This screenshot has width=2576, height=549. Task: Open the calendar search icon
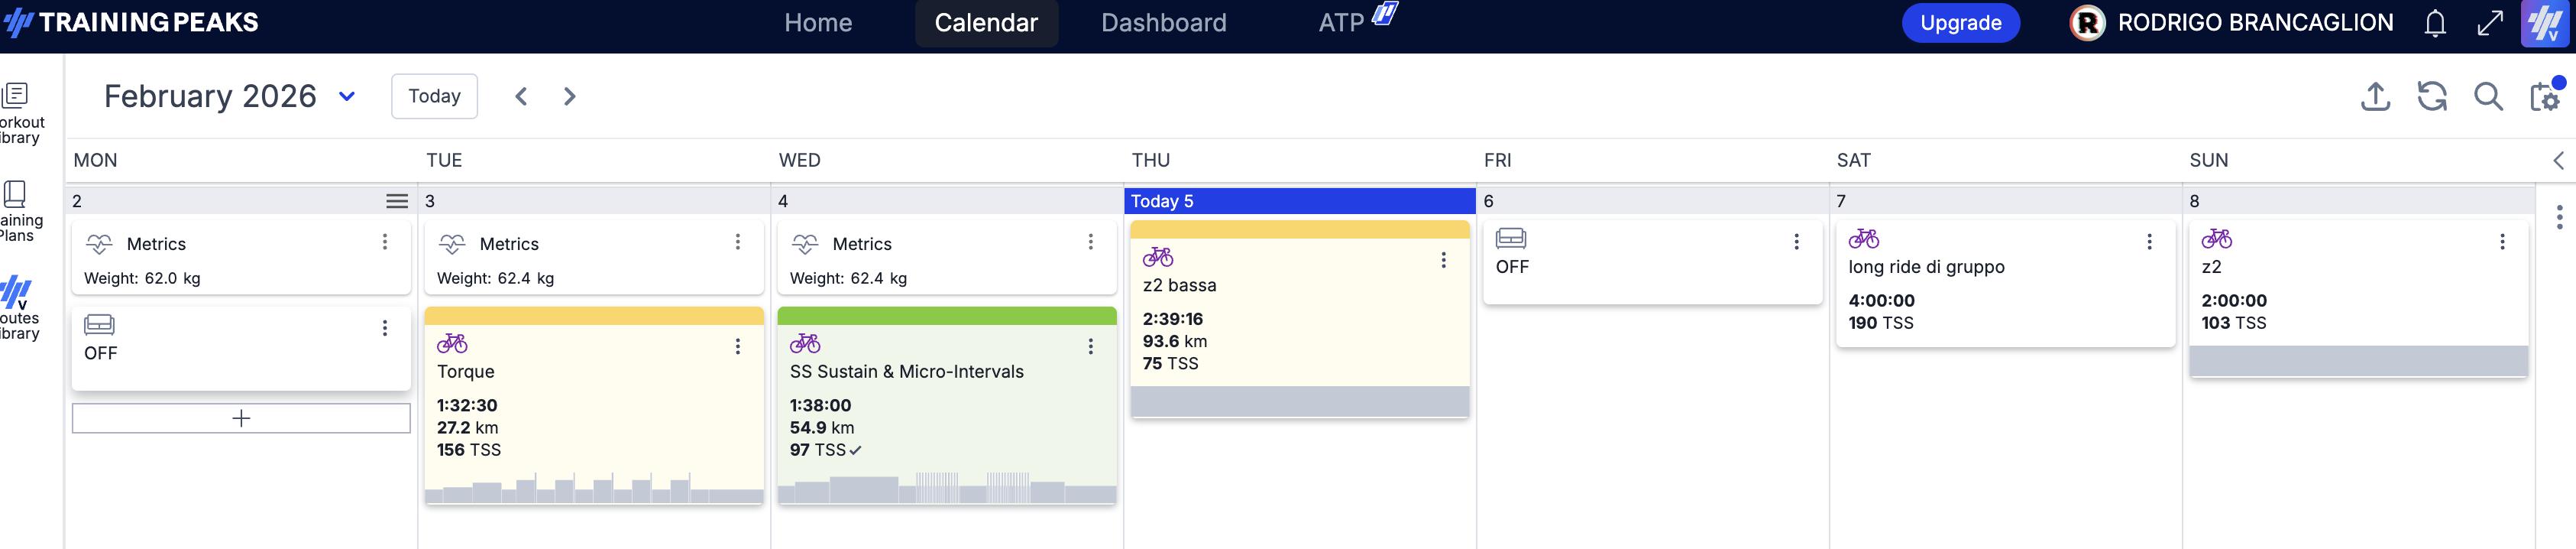2488,97
